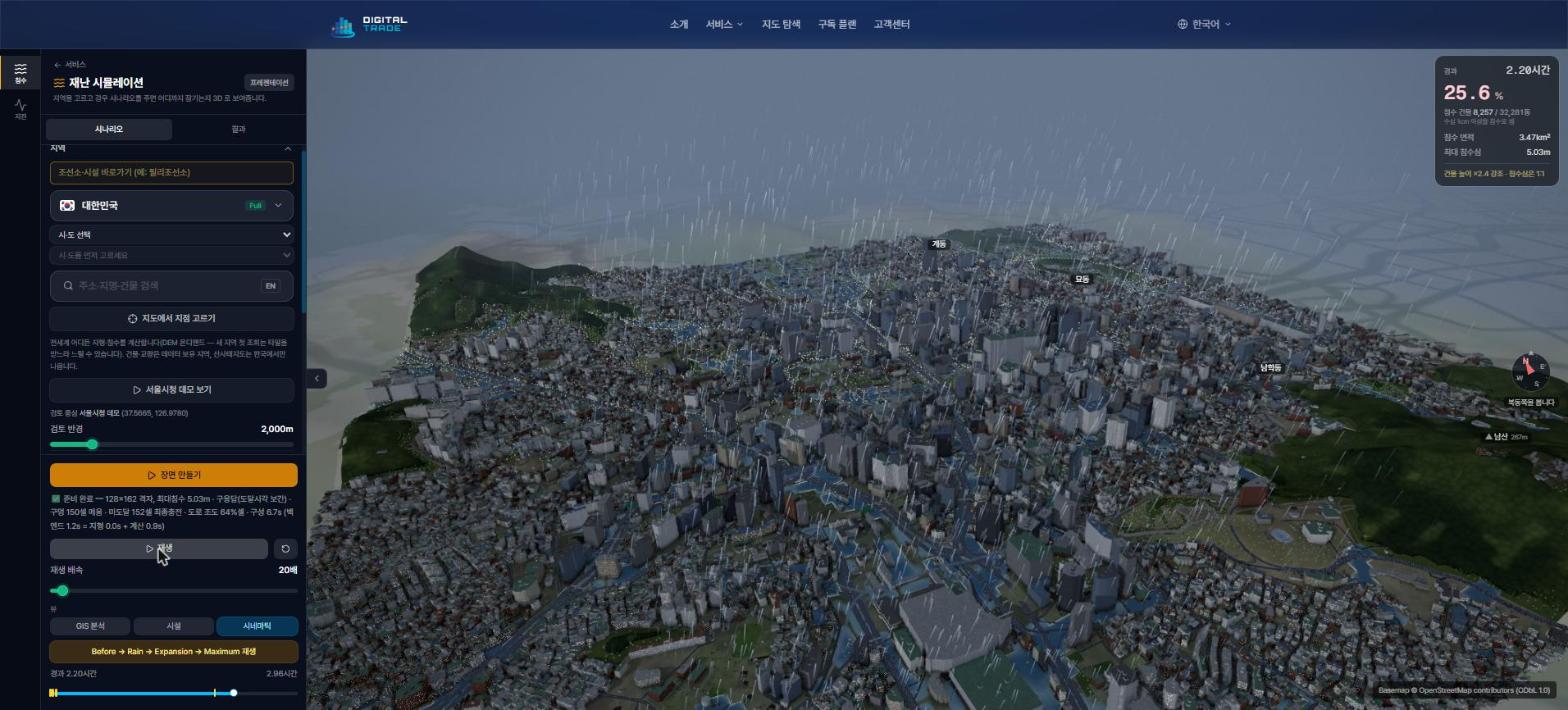Viewport: 1568px width, 710px height.
Task: Click the 25.6 % flooded percentage value
Action: pyautogui.click(x=1473, y=93)
